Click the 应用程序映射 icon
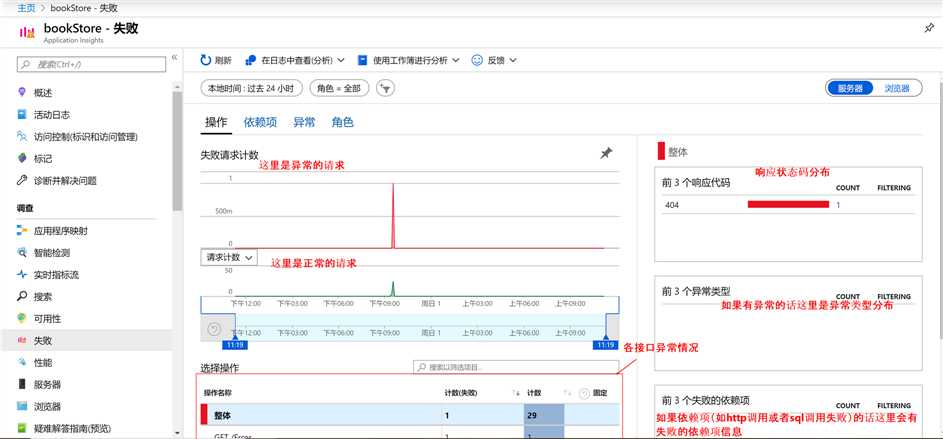Screen dimensions: 943x439 pos(22,230)
